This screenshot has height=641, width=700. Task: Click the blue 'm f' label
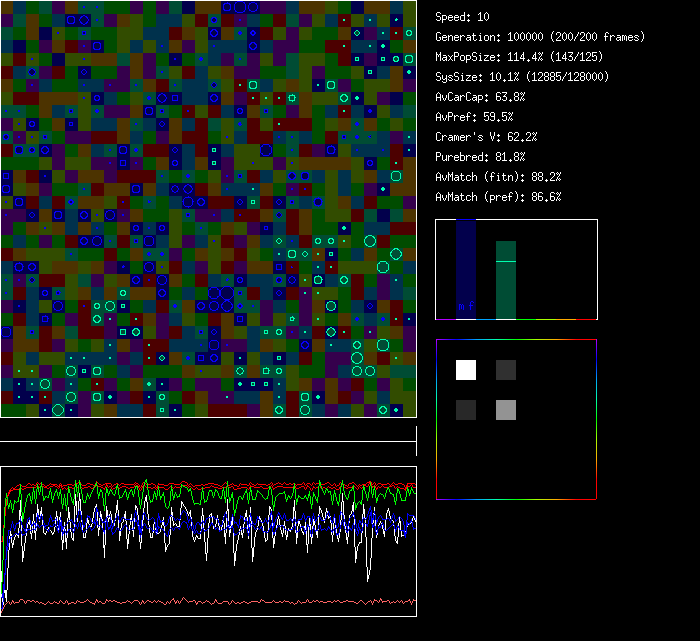pyautogui.click(x=466, y=306)
